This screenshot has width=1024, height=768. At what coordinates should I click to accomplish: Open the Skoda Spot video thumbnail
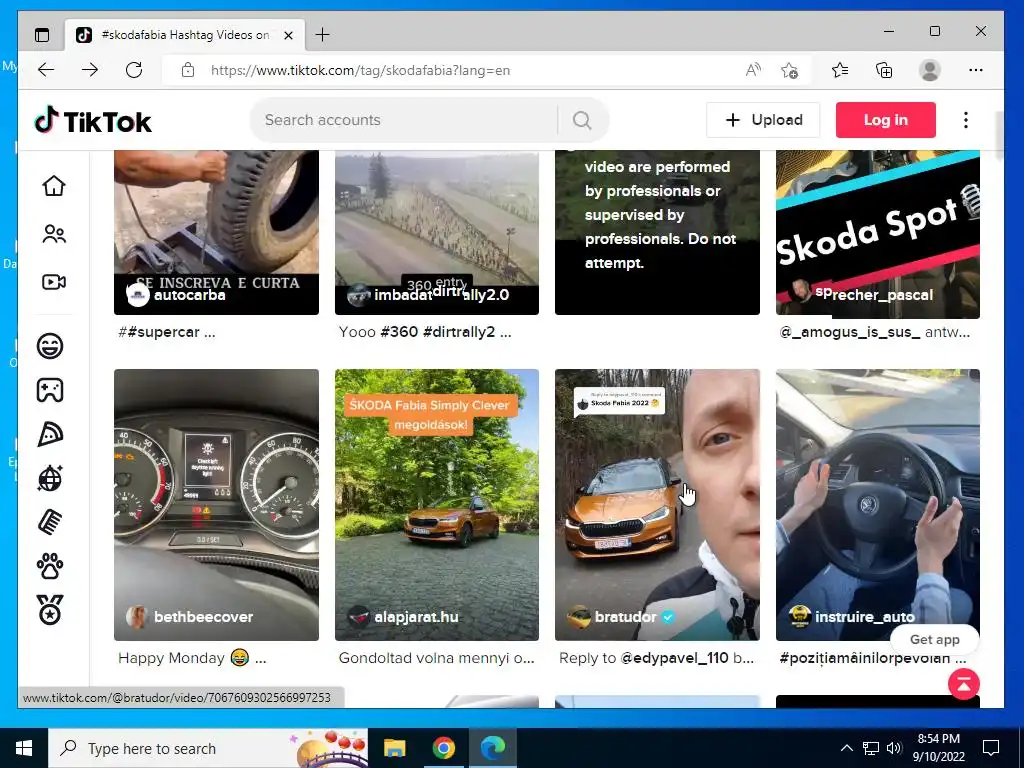[878, 234]
